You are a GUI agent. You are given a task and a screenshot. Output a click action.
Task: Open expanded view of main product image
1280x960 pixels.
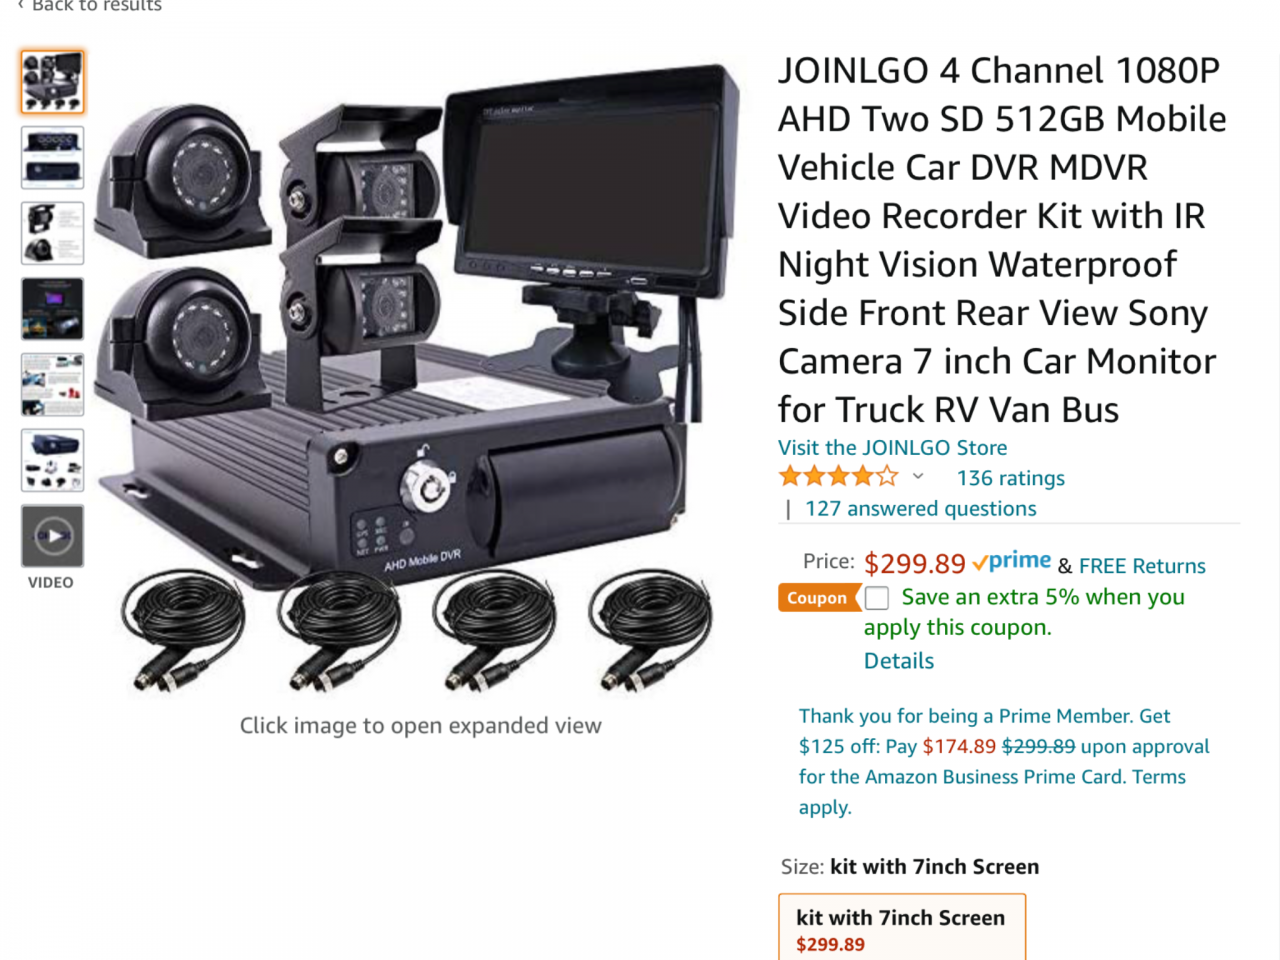point(420,375)
